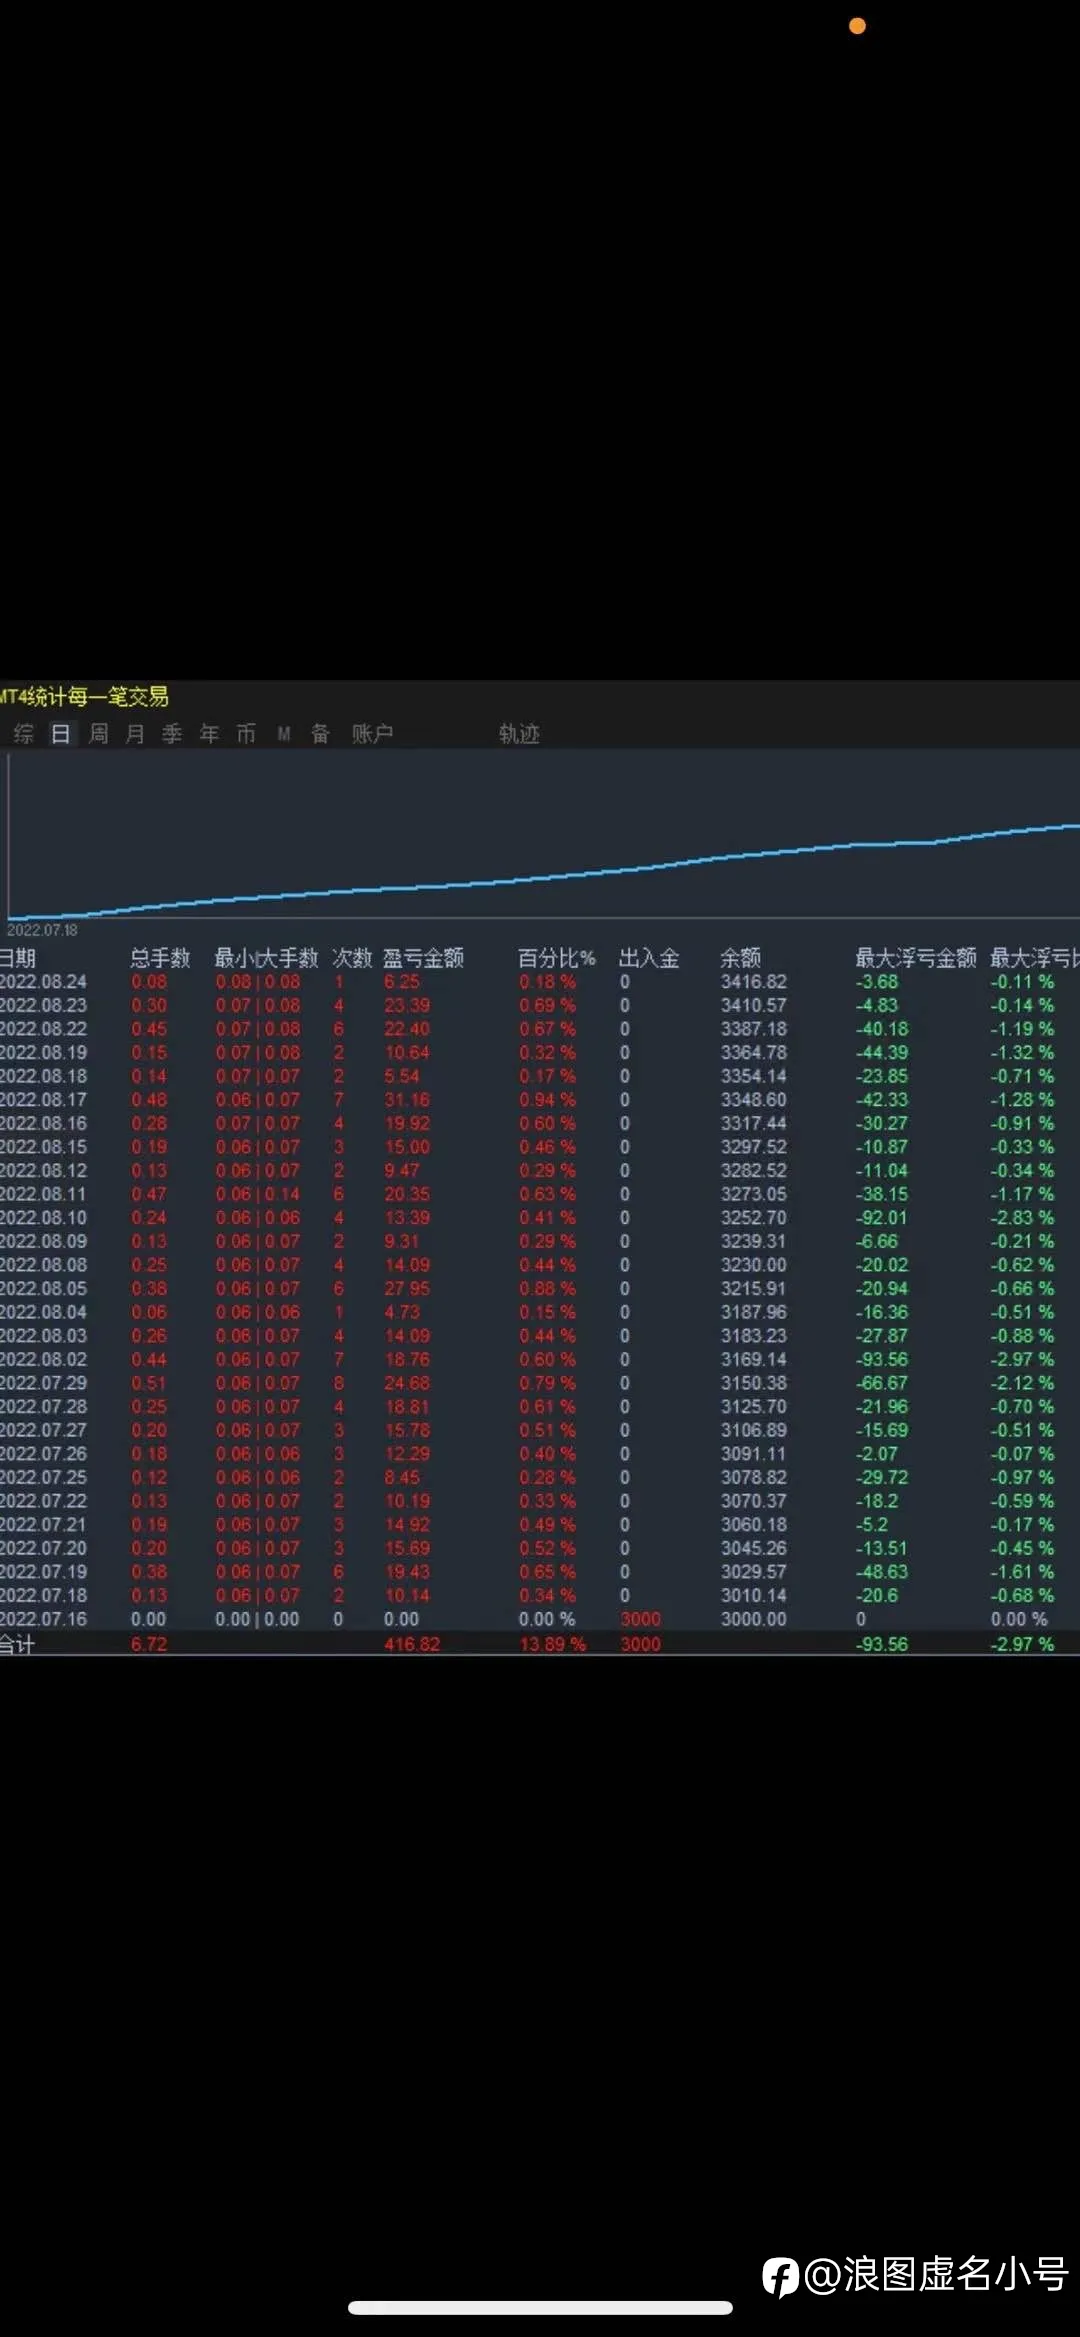This screenshot has width=1080, height=2337.
Task: Click the profit value 27.95
Action: click(407, 1288)
